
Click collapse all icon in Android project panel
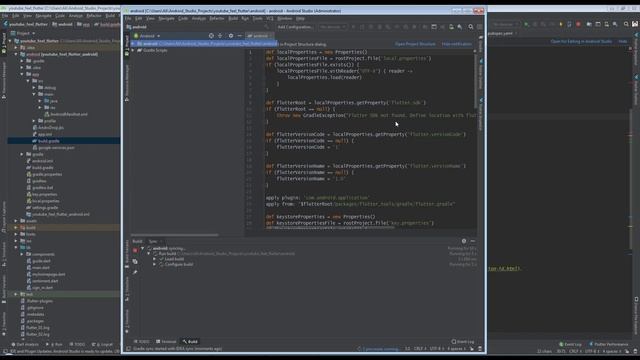220,36
